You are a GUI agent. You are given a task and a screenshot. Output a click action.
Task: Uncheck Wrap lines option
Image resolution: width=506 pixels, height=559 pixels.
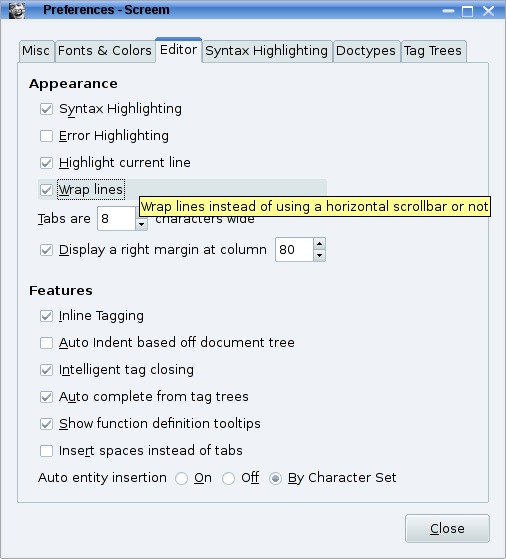click(x=46, y=190)
